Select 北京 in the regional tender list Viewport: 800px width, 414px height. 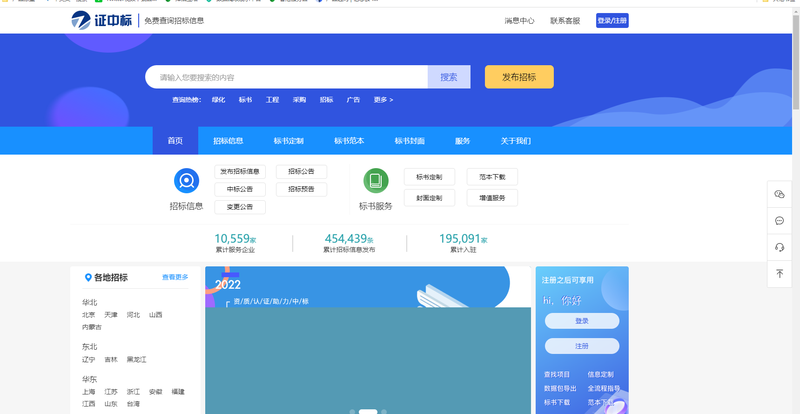pyautogui.click(x=89, y=314)
